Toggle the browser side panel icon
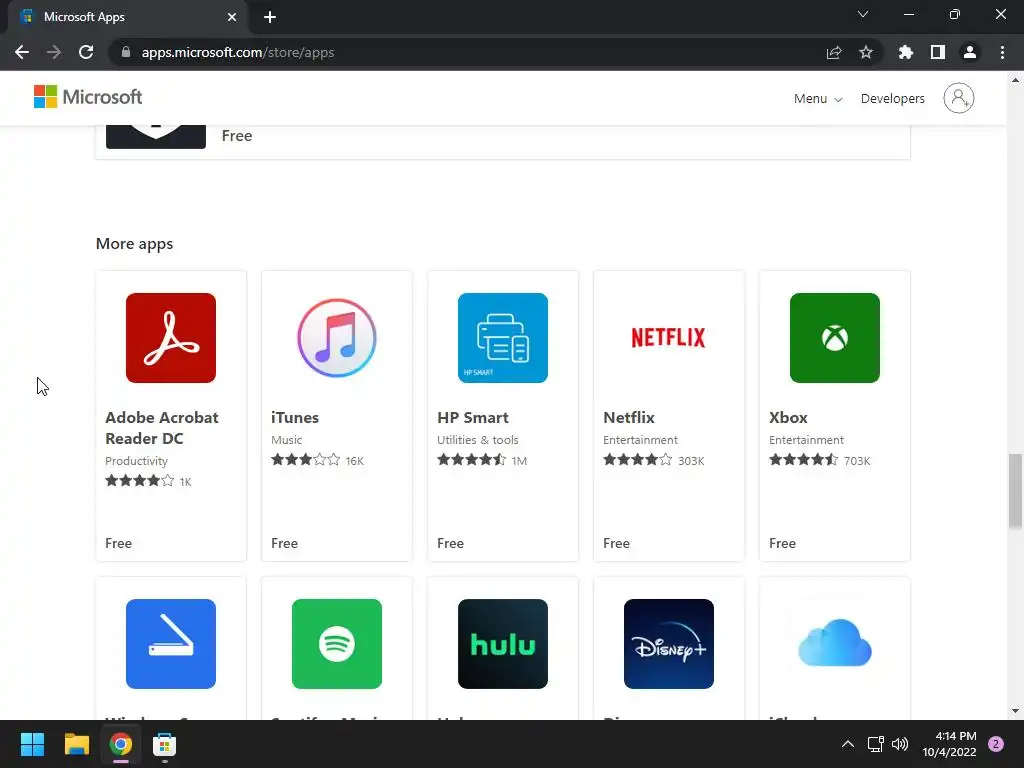Viewport: 1024px width, 768px height. 937,52
